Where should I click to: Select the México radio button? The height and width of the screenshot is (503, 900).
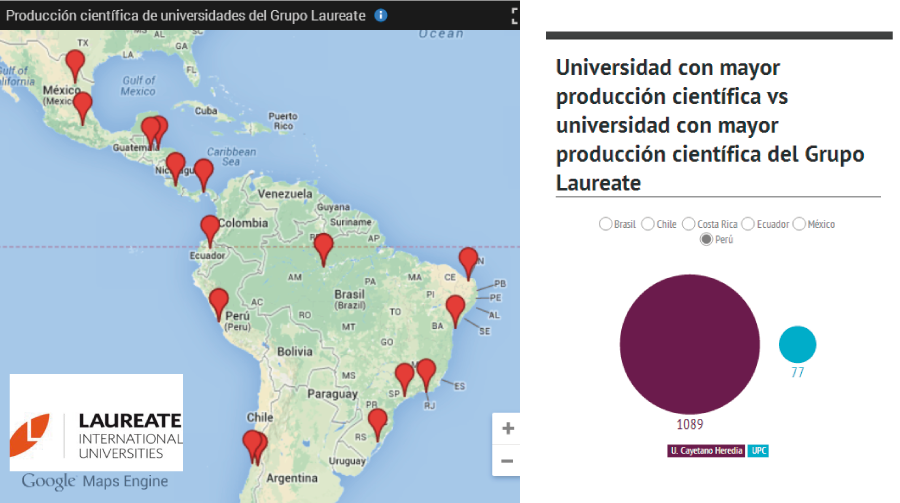click(x=799, y=224)
